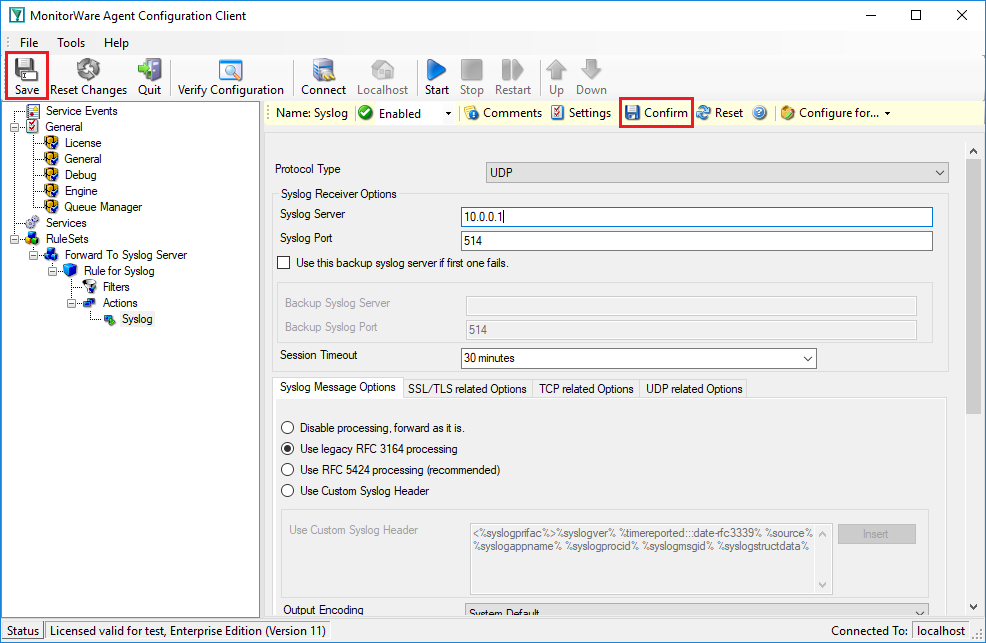Click the Syslog Port field
This screenshot has width=986, height=643.
point(697,241)
